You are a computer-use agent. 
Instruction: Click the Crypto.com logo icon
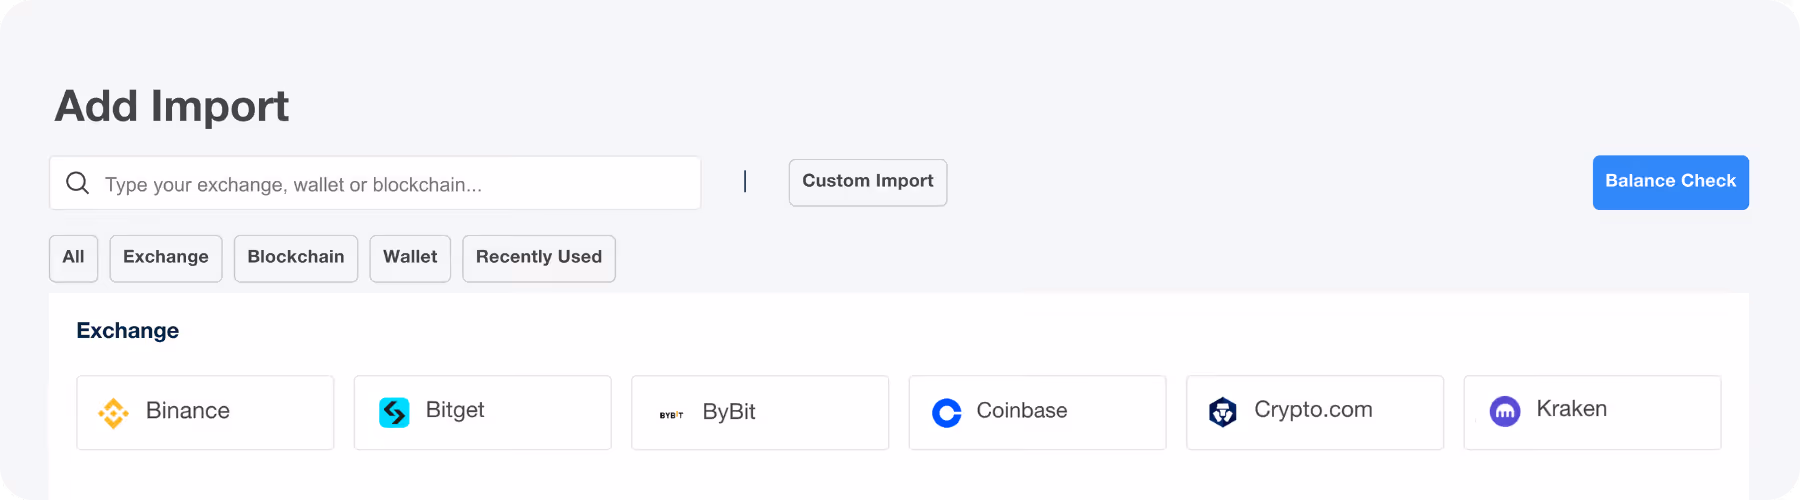coord(1222,412)
